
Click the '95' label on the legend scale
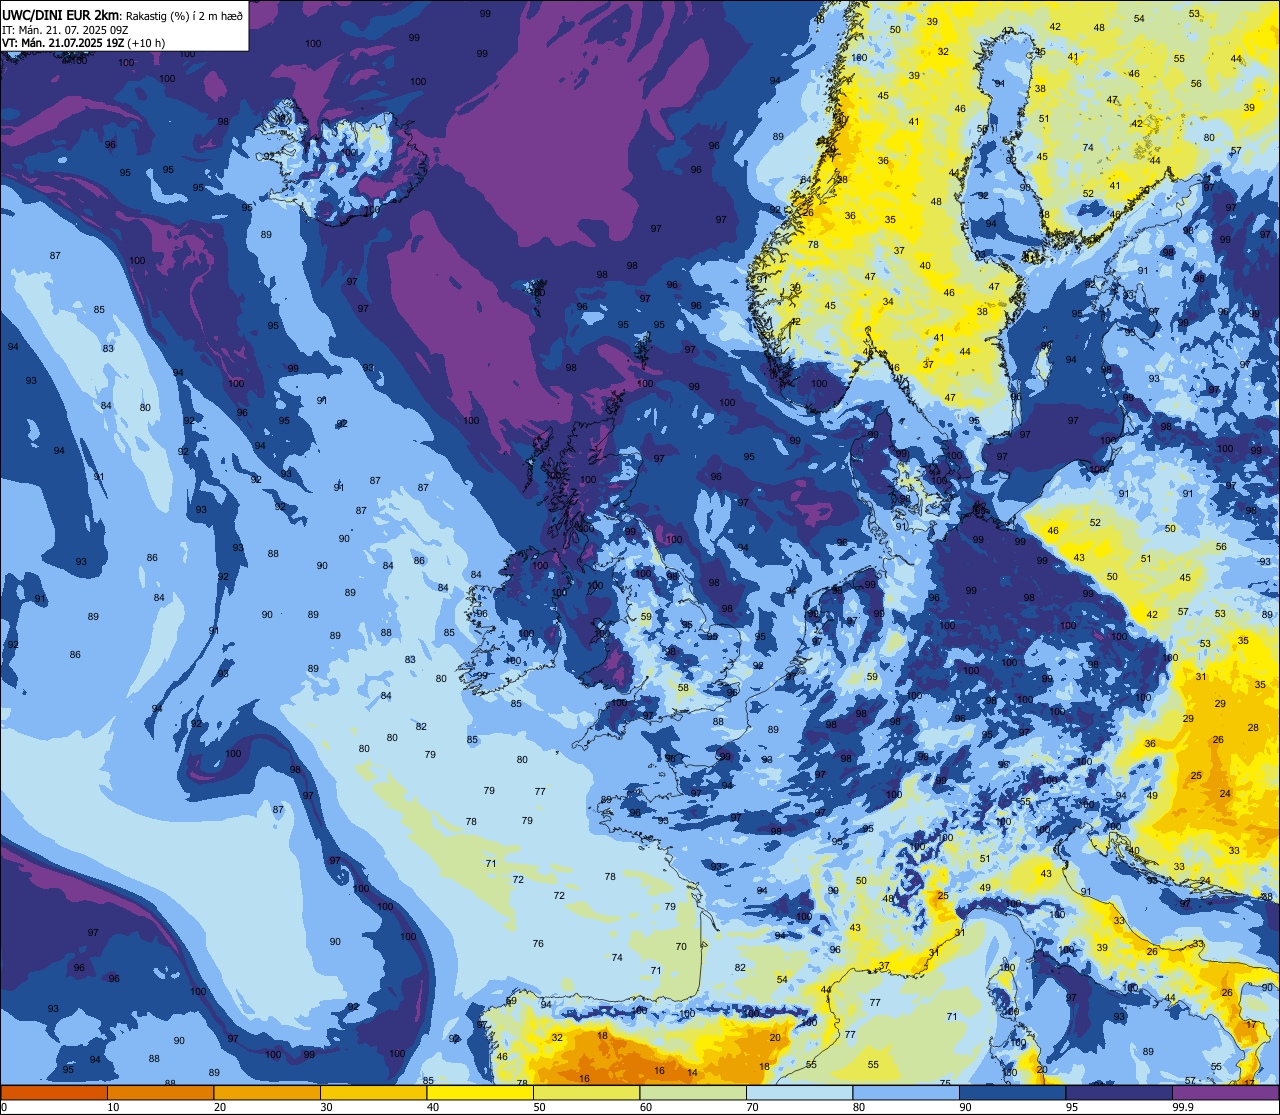pos(1072,1107)
